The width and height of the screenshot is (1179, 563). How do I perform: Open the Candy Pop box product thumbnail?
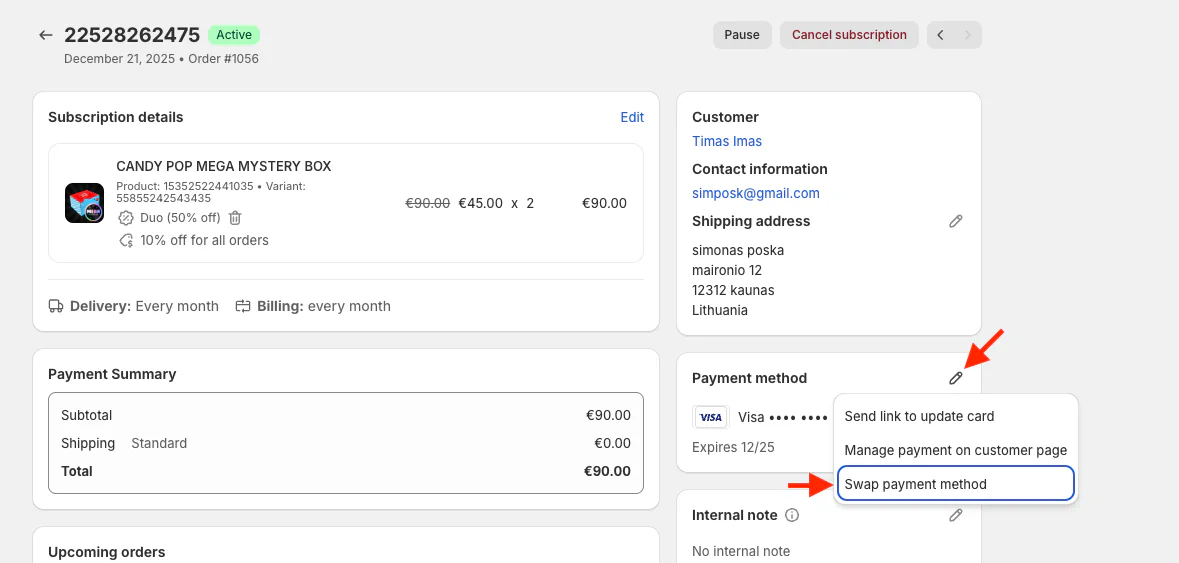pyautogui.click(x=84, y=203)
